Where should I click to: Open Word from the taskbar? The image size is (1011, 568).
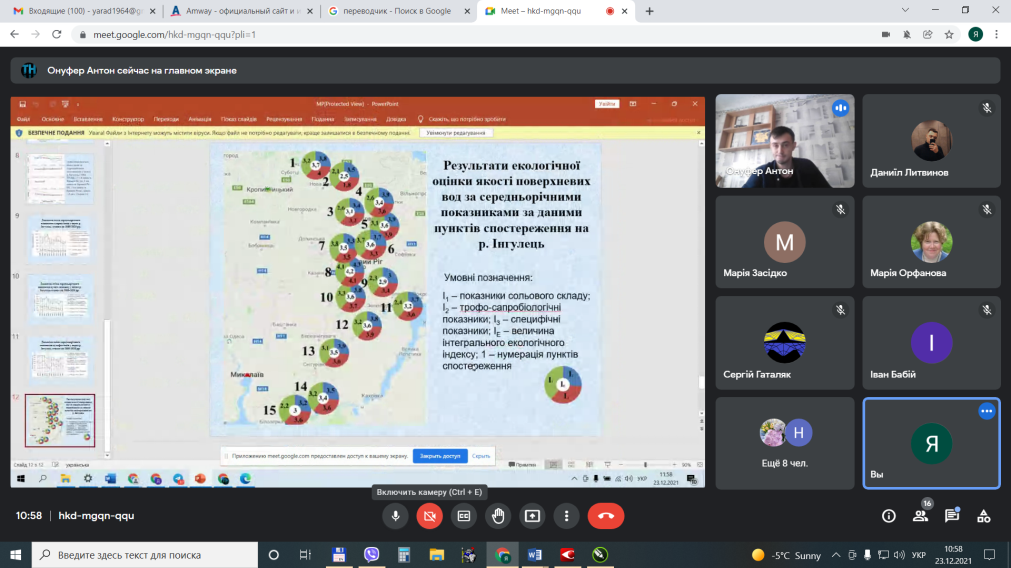point(535,554)
